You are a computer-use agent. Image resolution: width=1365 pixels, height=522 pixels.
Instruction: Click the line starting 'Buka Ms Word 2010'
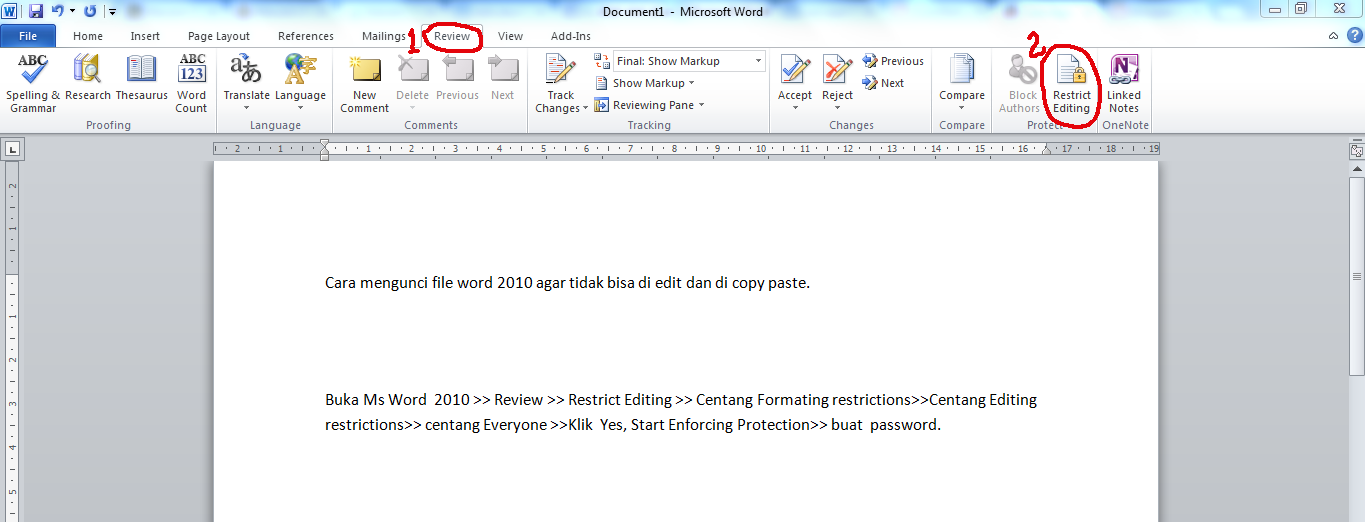tap(681, 400)
